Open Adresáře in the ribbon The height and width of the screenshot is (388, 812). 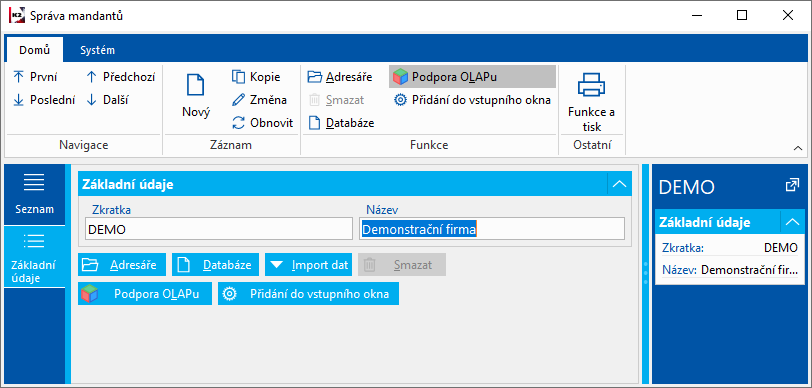coord(340,77)
